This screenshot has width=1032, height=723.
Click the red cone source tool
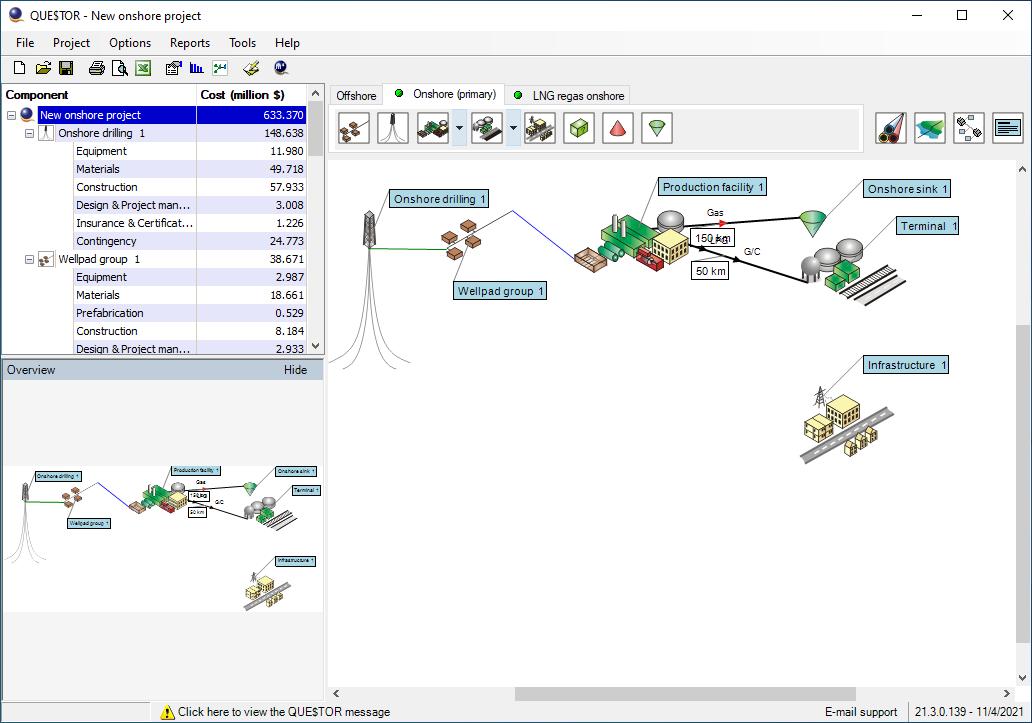coord(617,128)
